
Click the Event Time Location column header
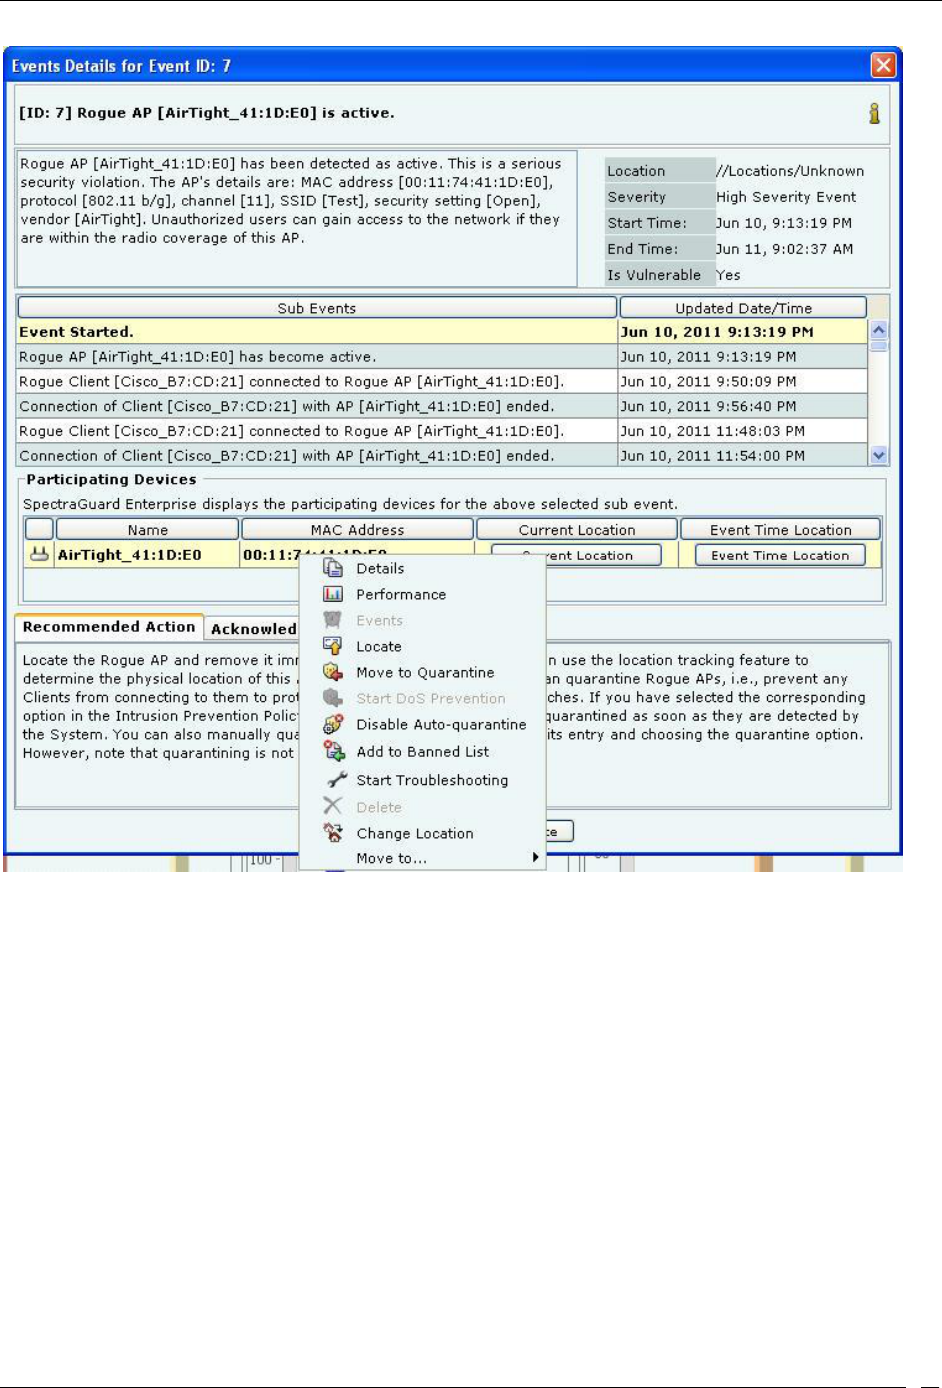(x=780, y=530)
